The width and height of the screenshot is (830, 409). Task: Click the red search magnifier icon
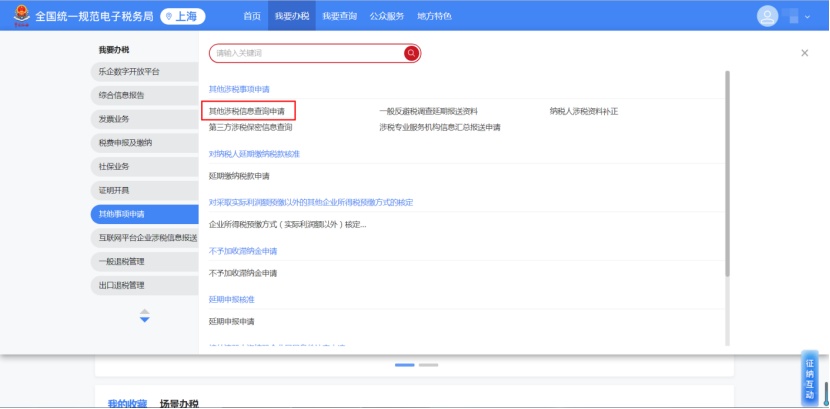click(411, 53)
